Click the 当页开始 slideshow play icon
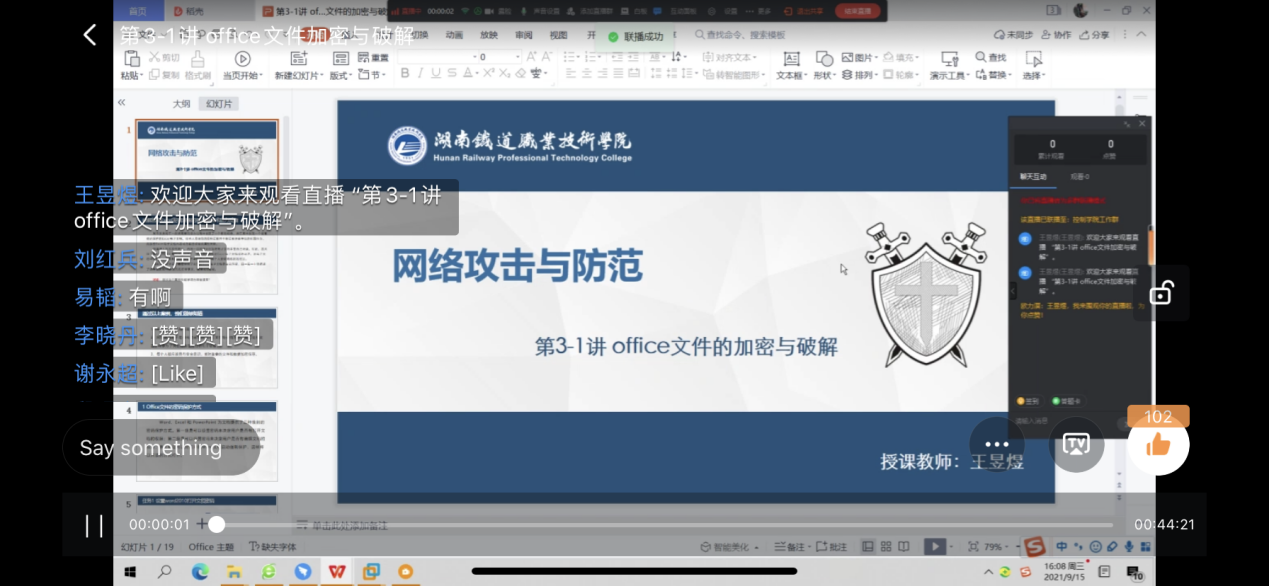The image size is (1269, 586). [x=242, y=59]
